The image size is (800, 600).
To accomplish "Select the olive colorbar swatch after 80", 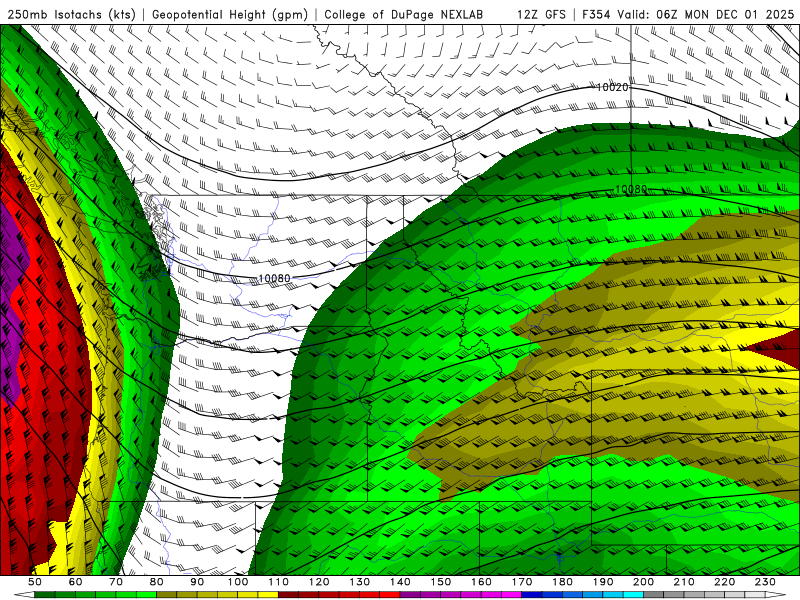I will click(166, 595).
